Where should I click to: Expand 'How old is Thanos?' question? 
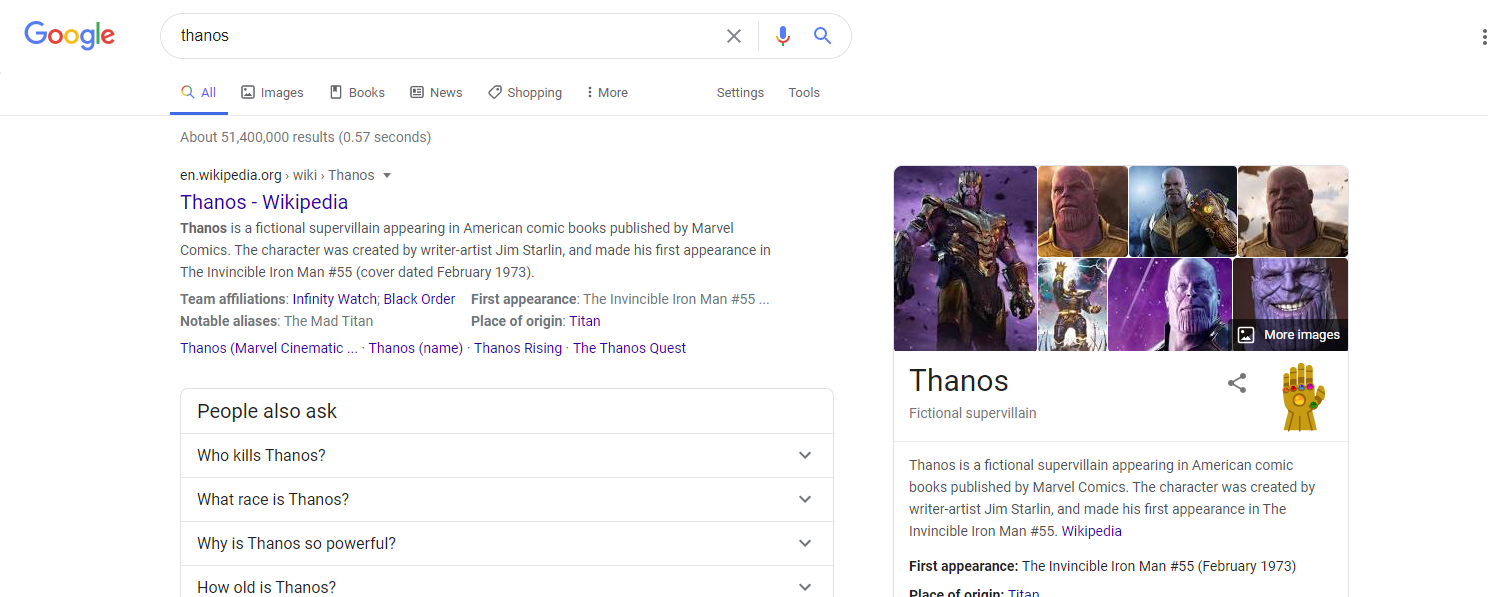pyautogui.click(x=506, y=582)
